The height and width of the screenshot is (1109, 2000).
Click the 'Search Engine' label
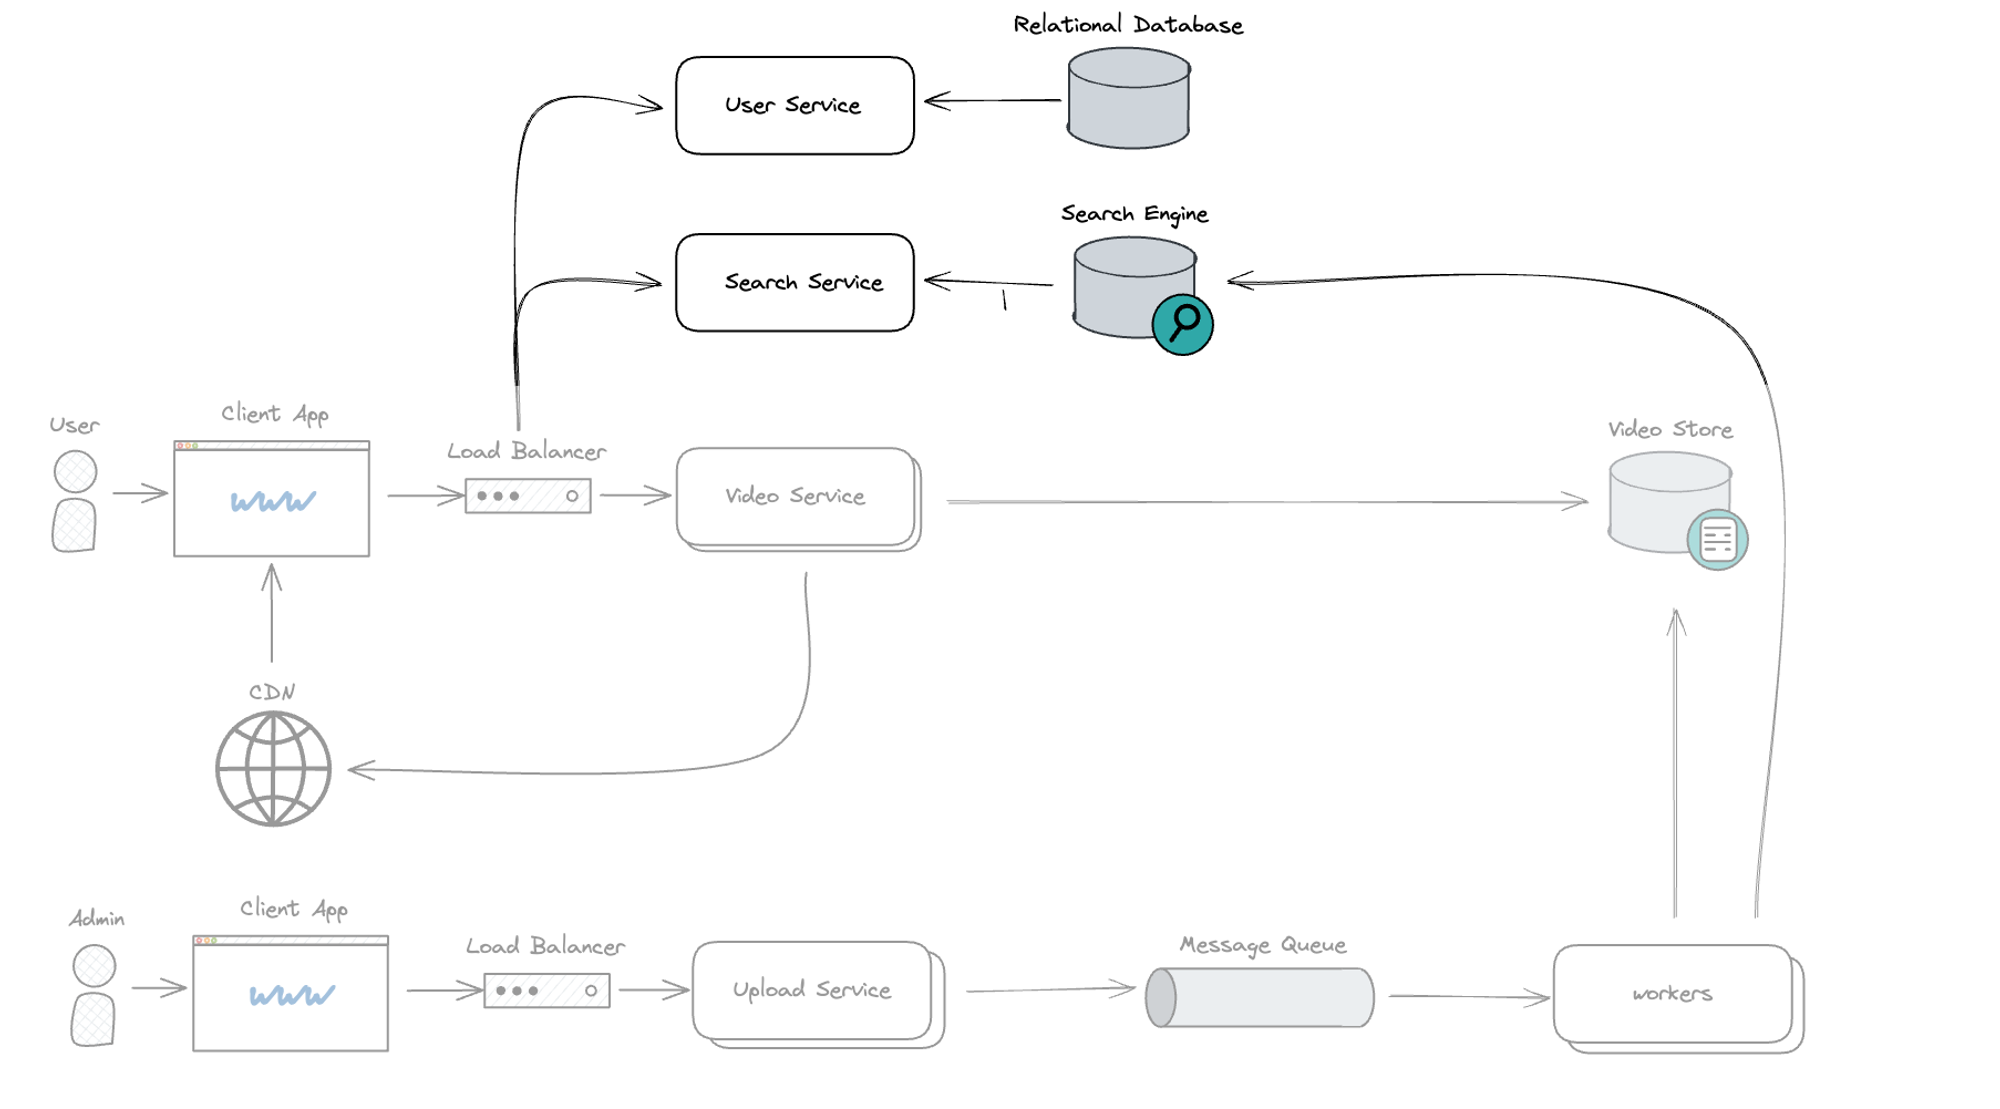(x=1135, y=214)
